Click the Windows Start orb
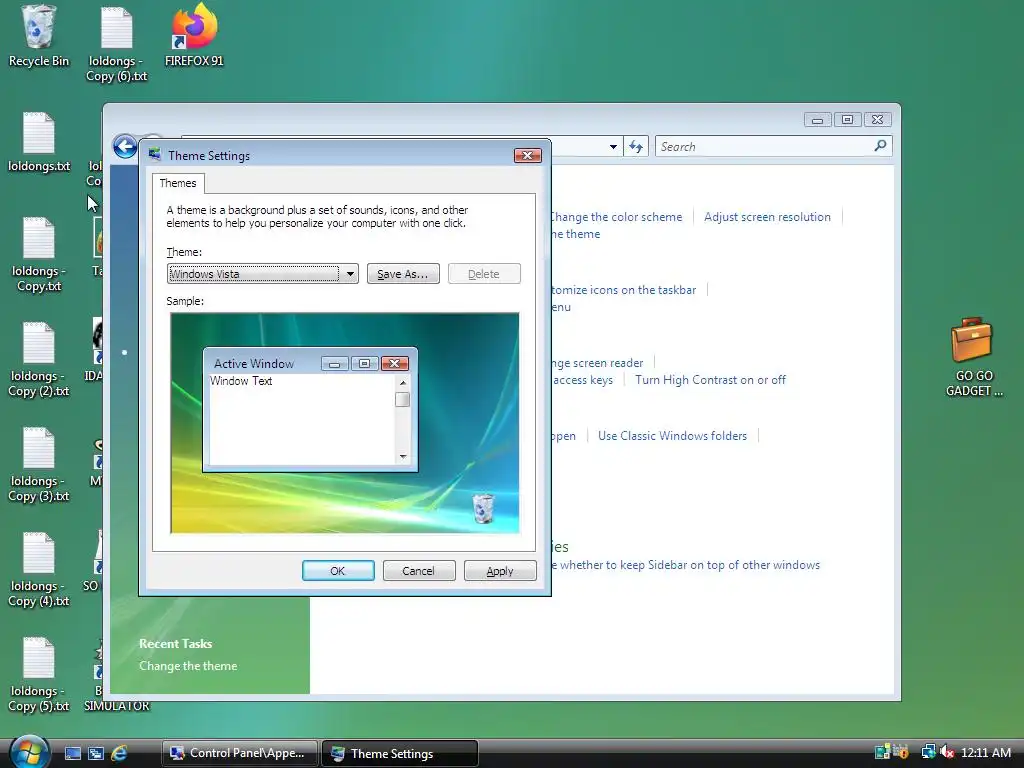1024x768 pixels. tap(28, 752)
